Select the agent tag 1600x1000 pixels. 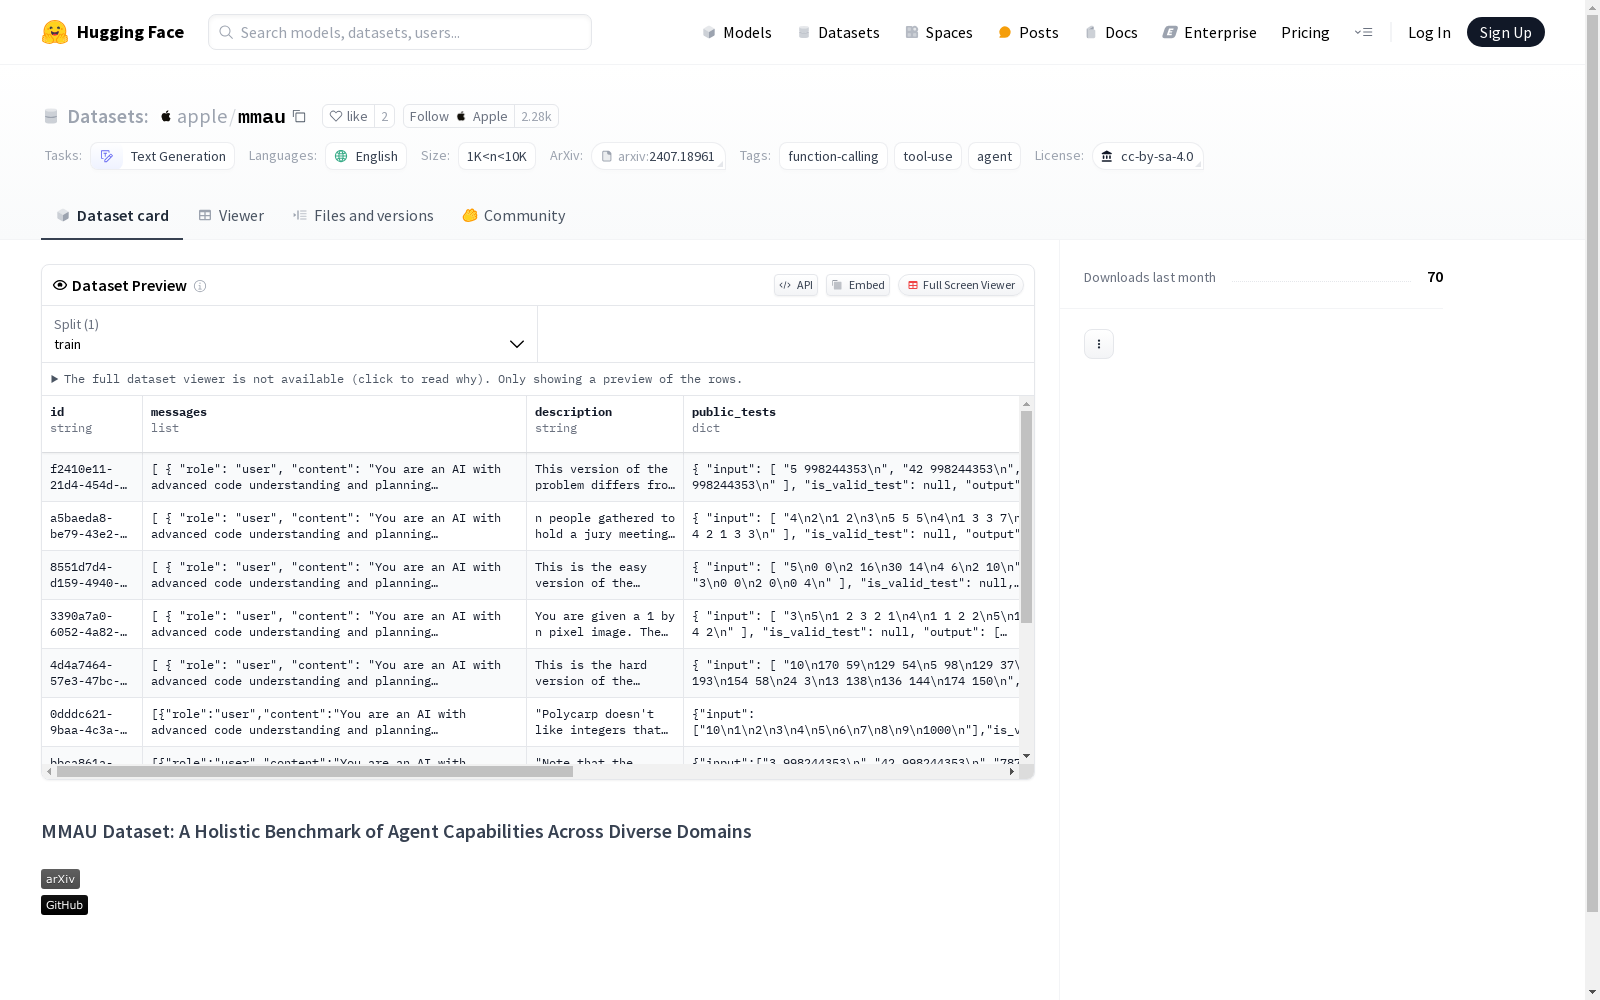coord(994,156)
